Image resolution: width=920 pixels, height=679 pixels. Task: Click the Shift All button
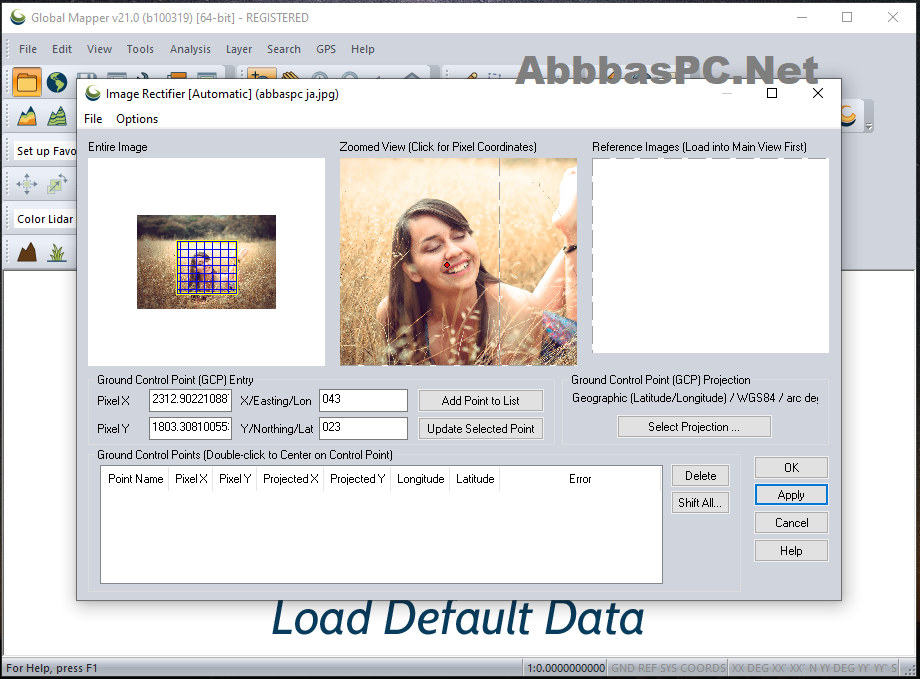pyautogui.click(x=701, y=503)
